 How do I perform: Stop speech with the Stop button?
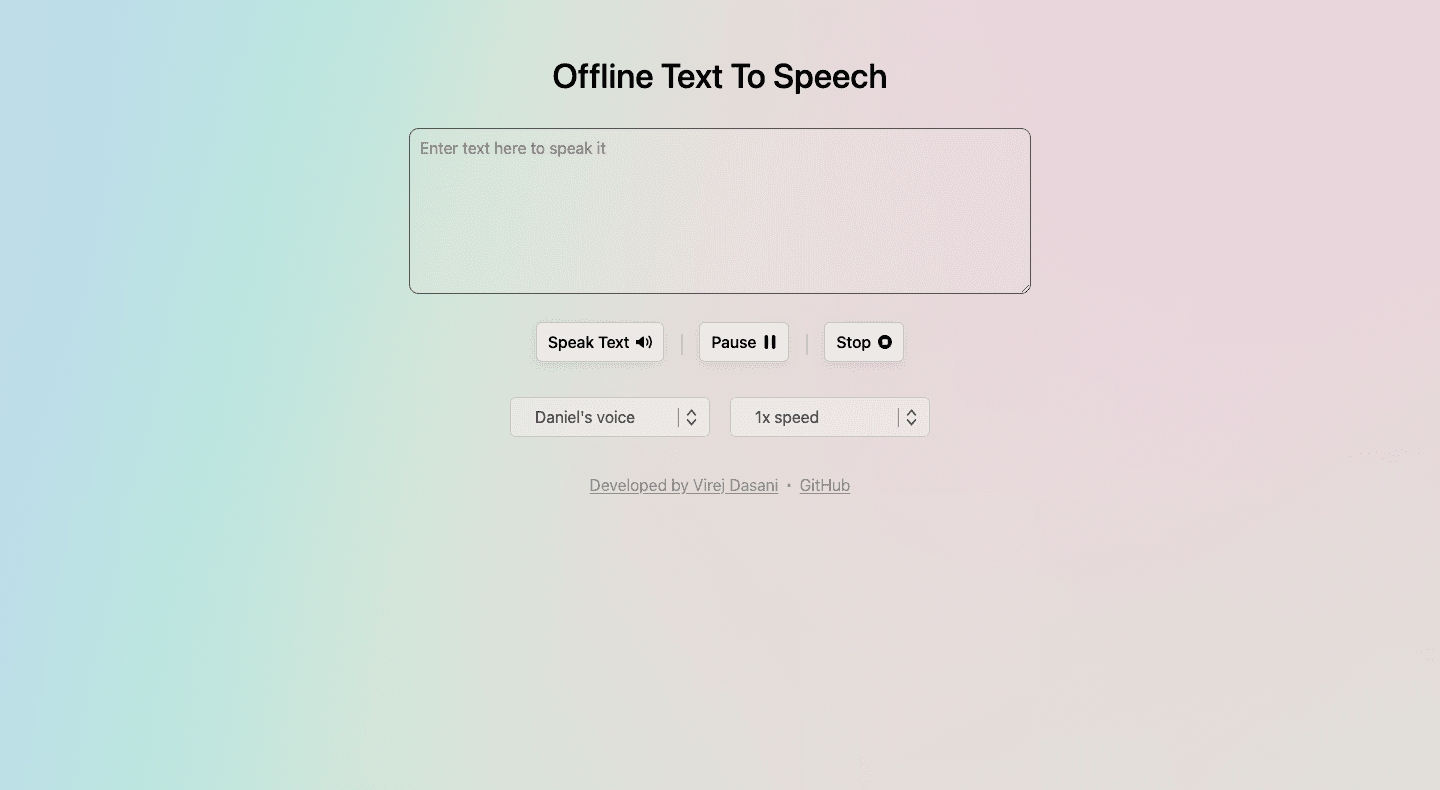point(863,342)
